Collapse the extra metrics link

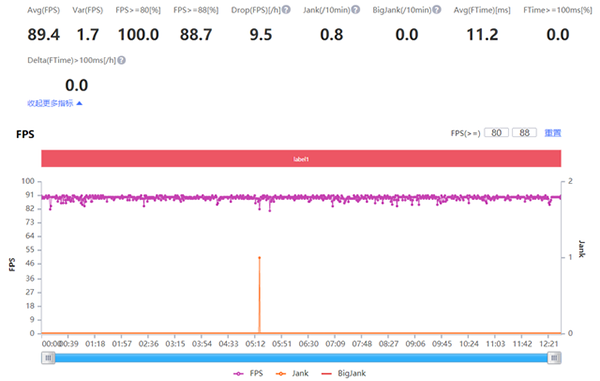(x=55, y=103)
